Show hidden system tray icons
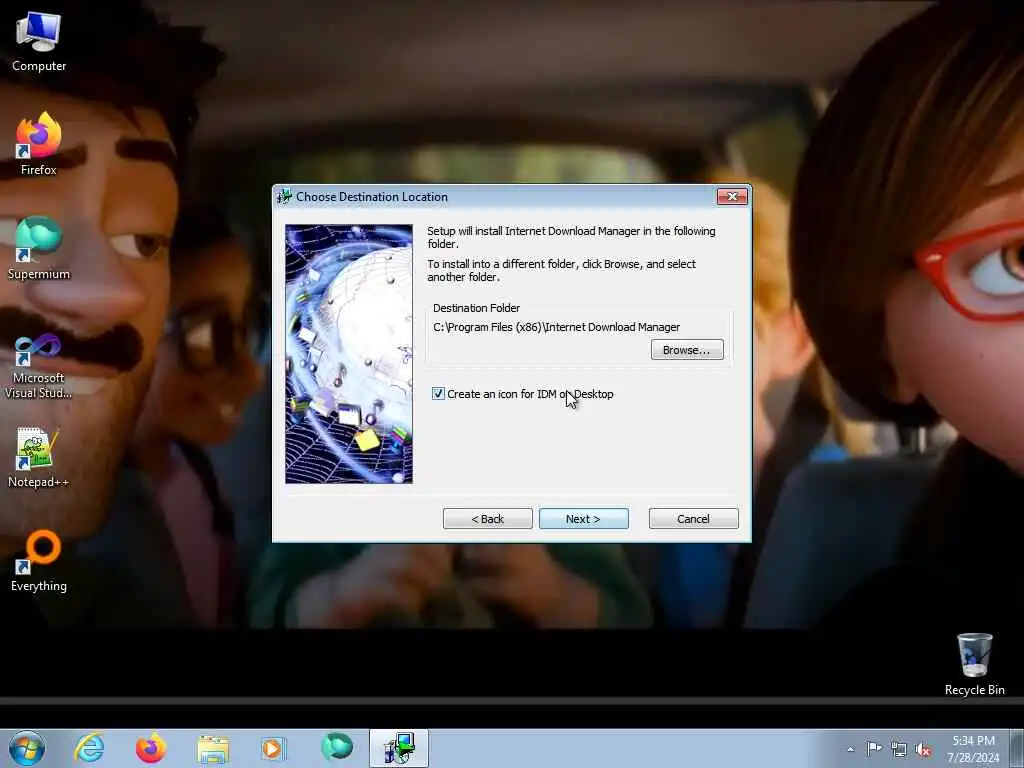This screenshot has width=1024, height=768. 850,749
